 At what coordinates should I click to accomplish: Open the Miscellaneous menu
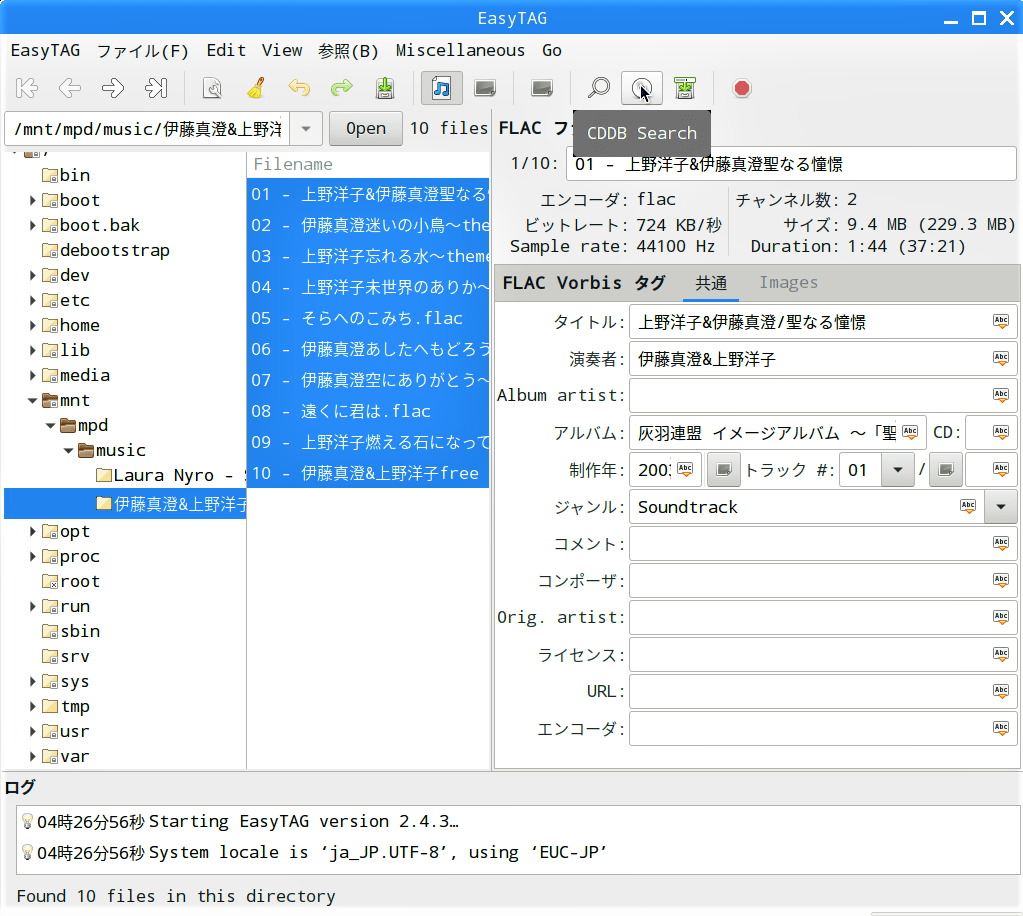coord(460,51)
